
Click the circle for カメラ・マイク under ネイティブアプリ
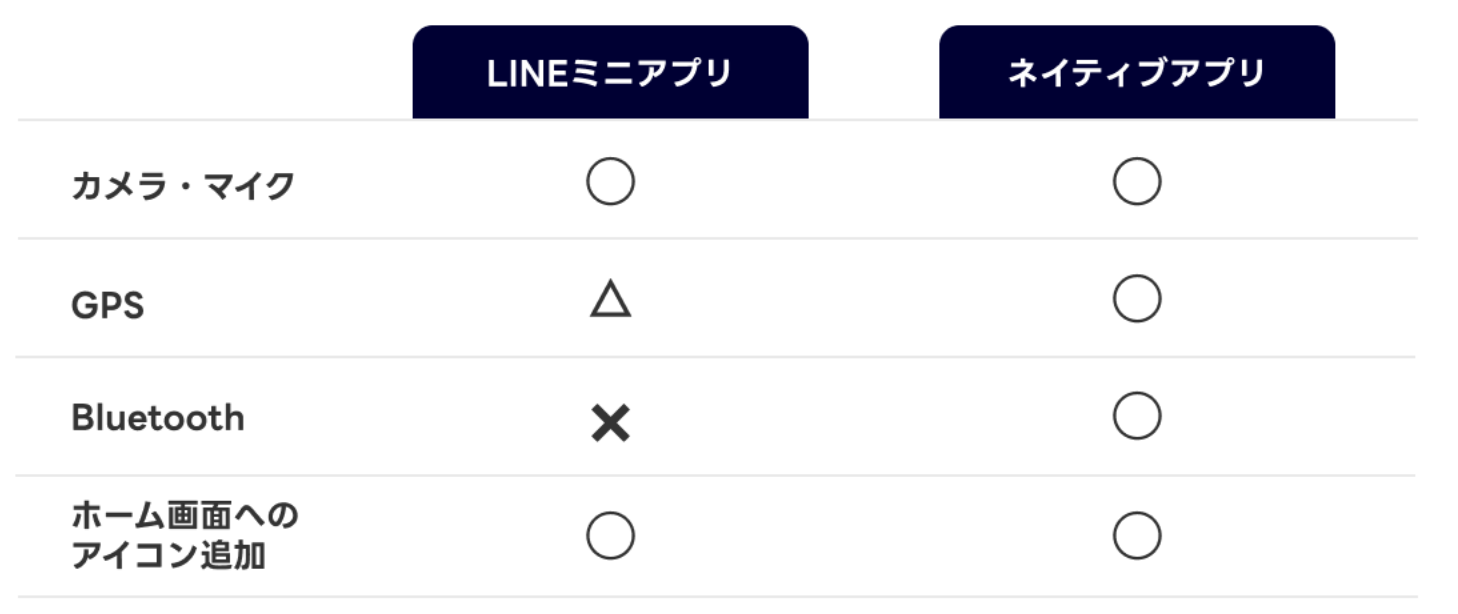(x=1136, y=183)
